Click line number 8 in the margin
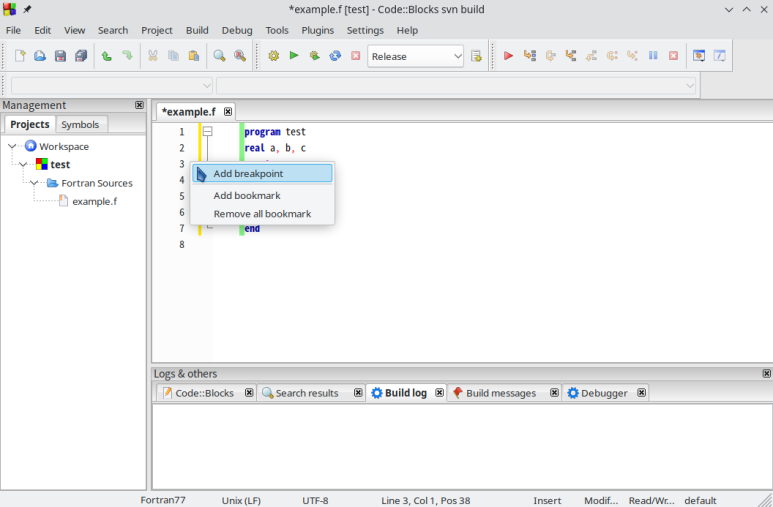The image size is (773, 507). [182, 244]
